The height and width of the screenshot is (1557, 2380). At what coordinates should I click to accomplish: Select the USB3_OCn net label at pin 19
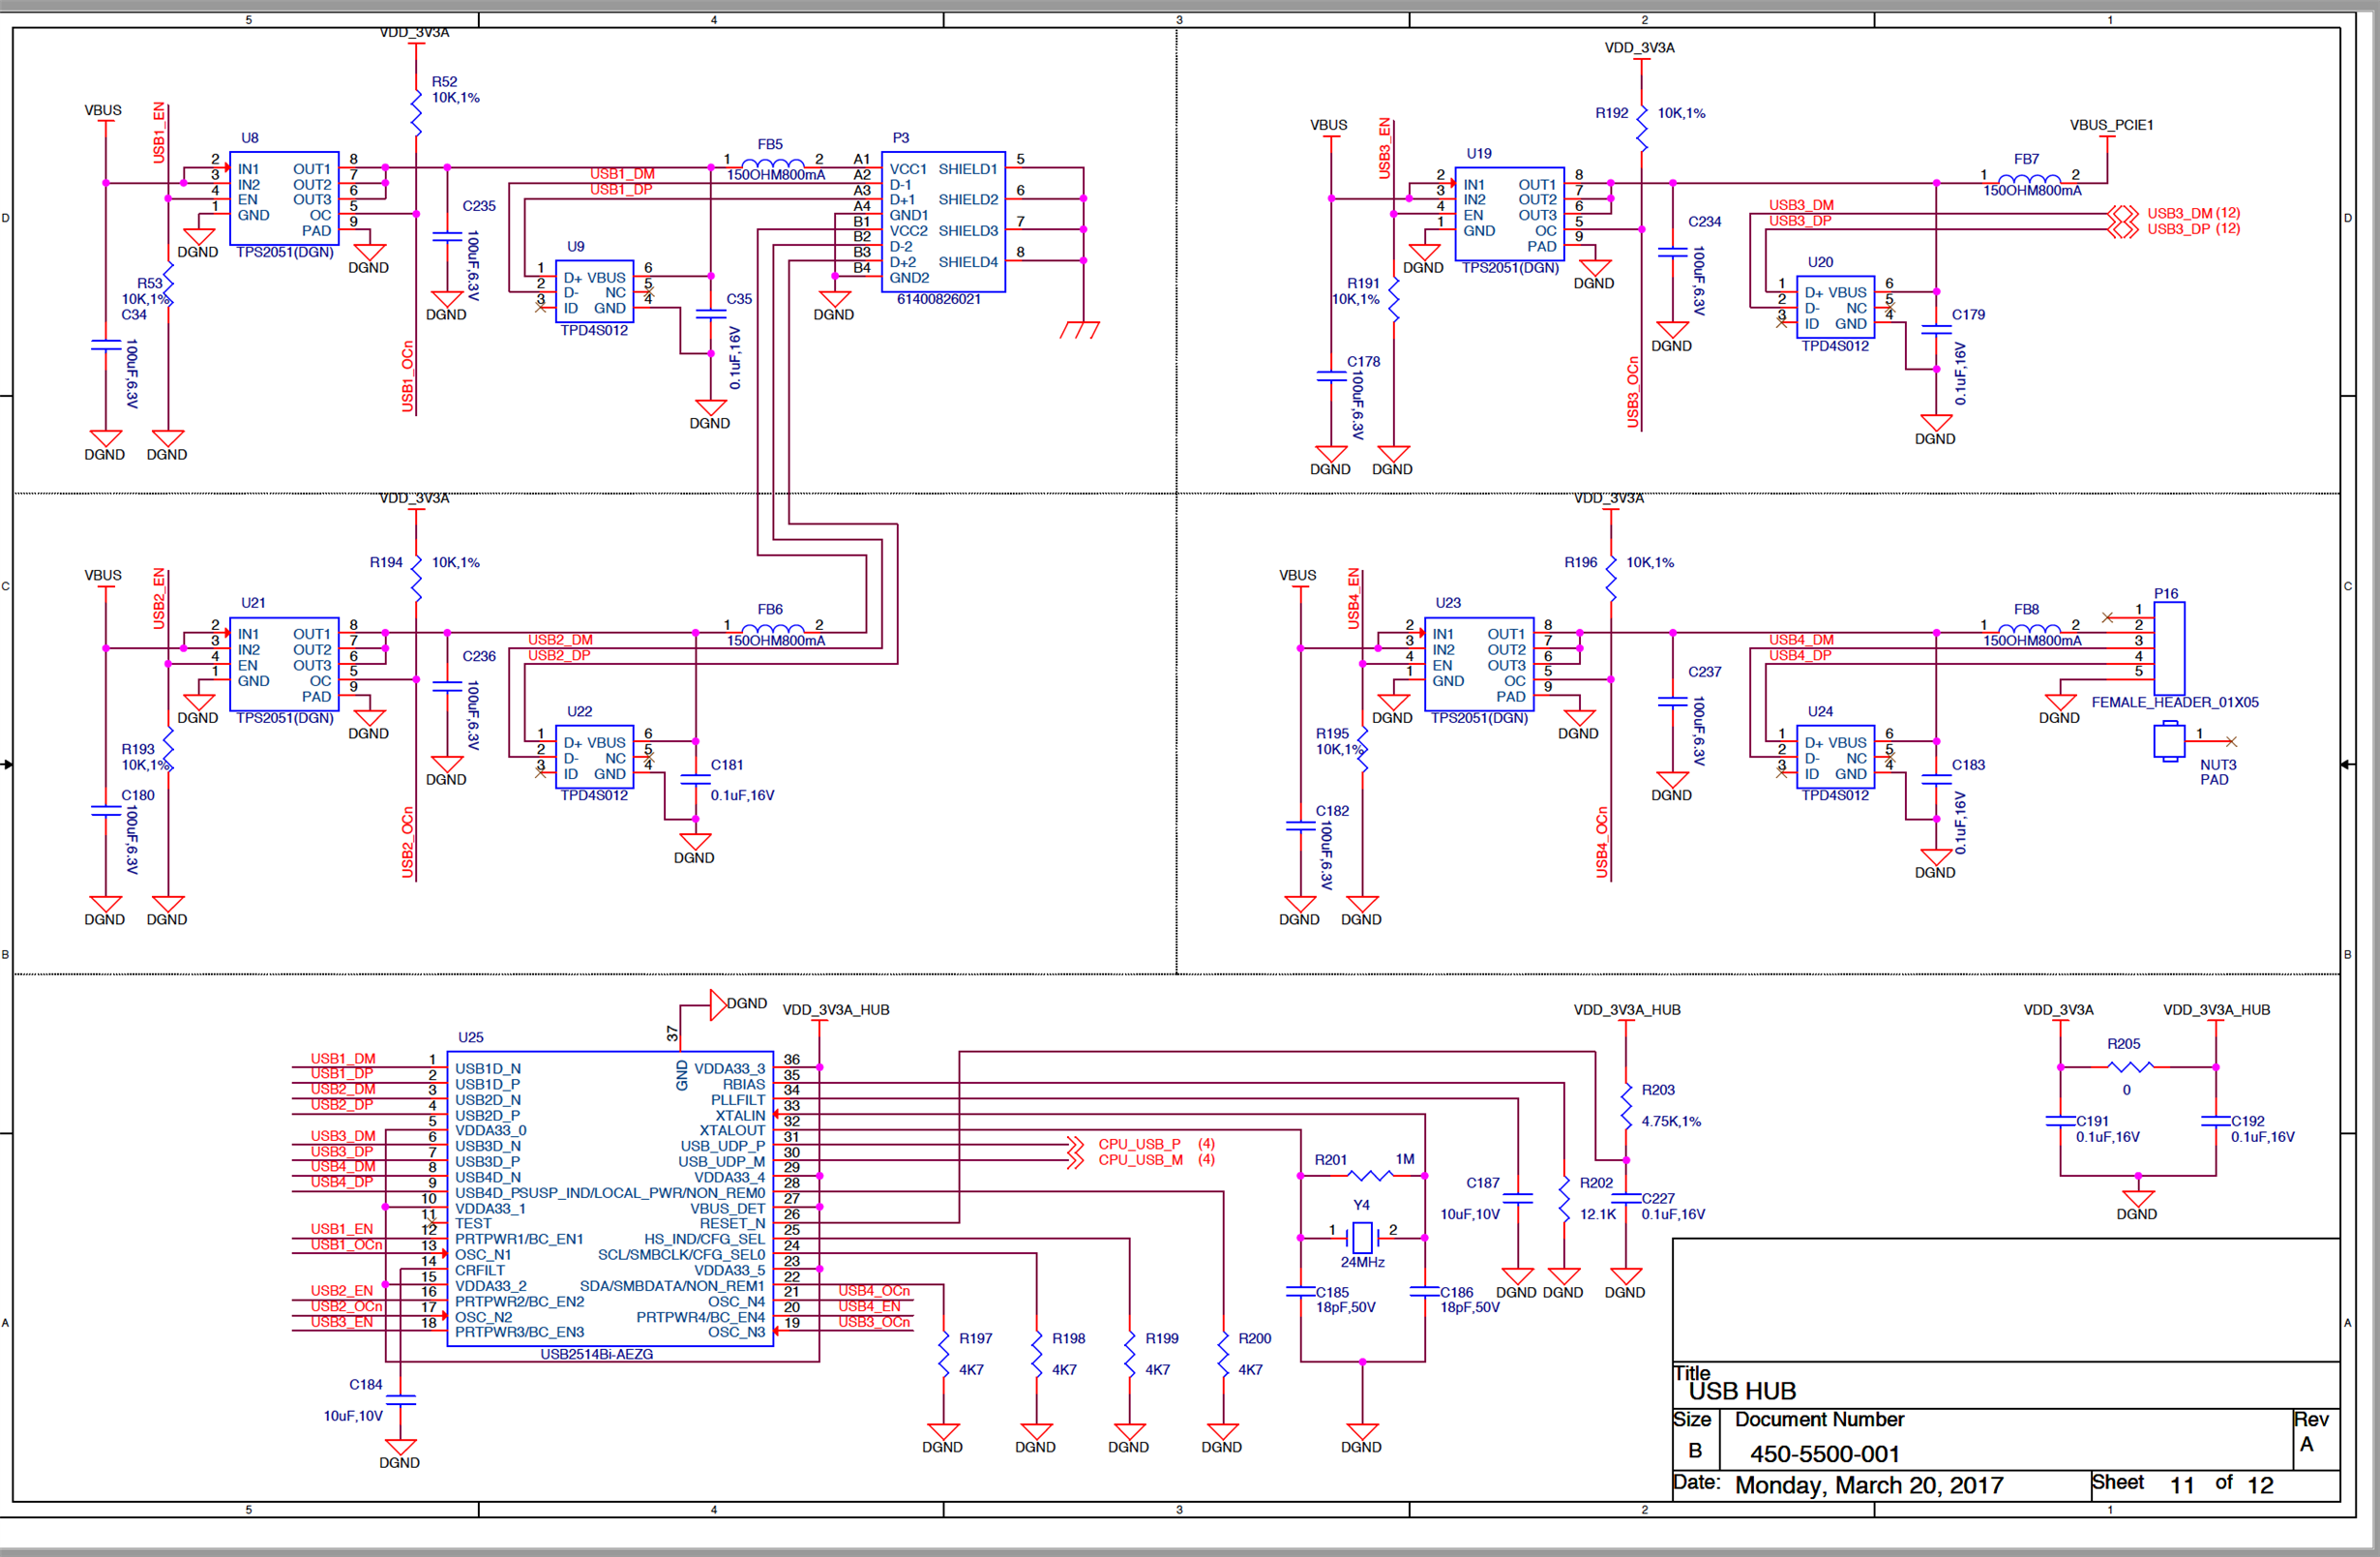tap(874, 1322)
